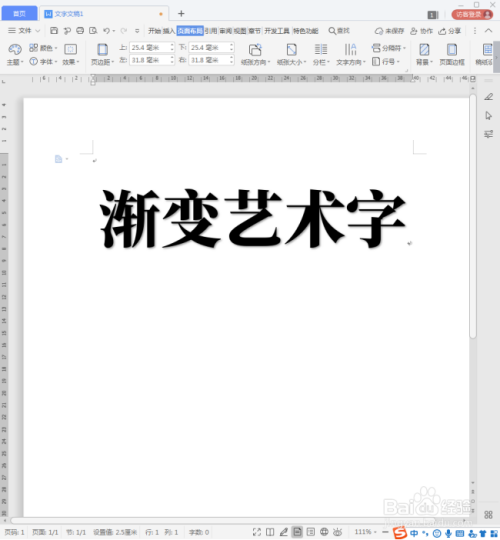Expand the quick access toolbar customize arrow

pos(137,31)
